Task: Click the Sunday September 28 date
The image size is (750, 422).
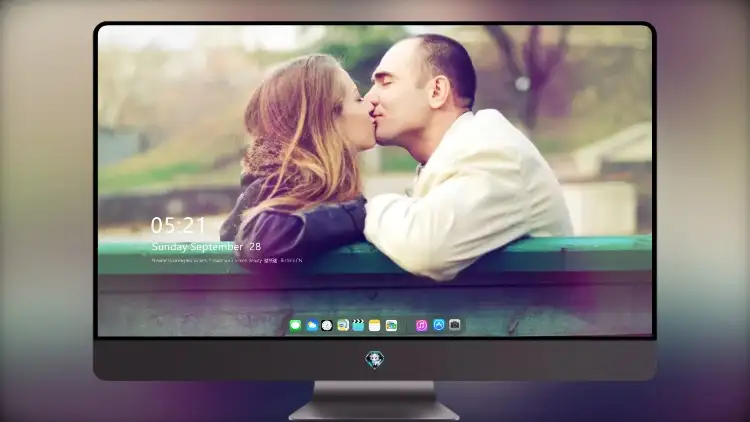Action: coord(206,247)
